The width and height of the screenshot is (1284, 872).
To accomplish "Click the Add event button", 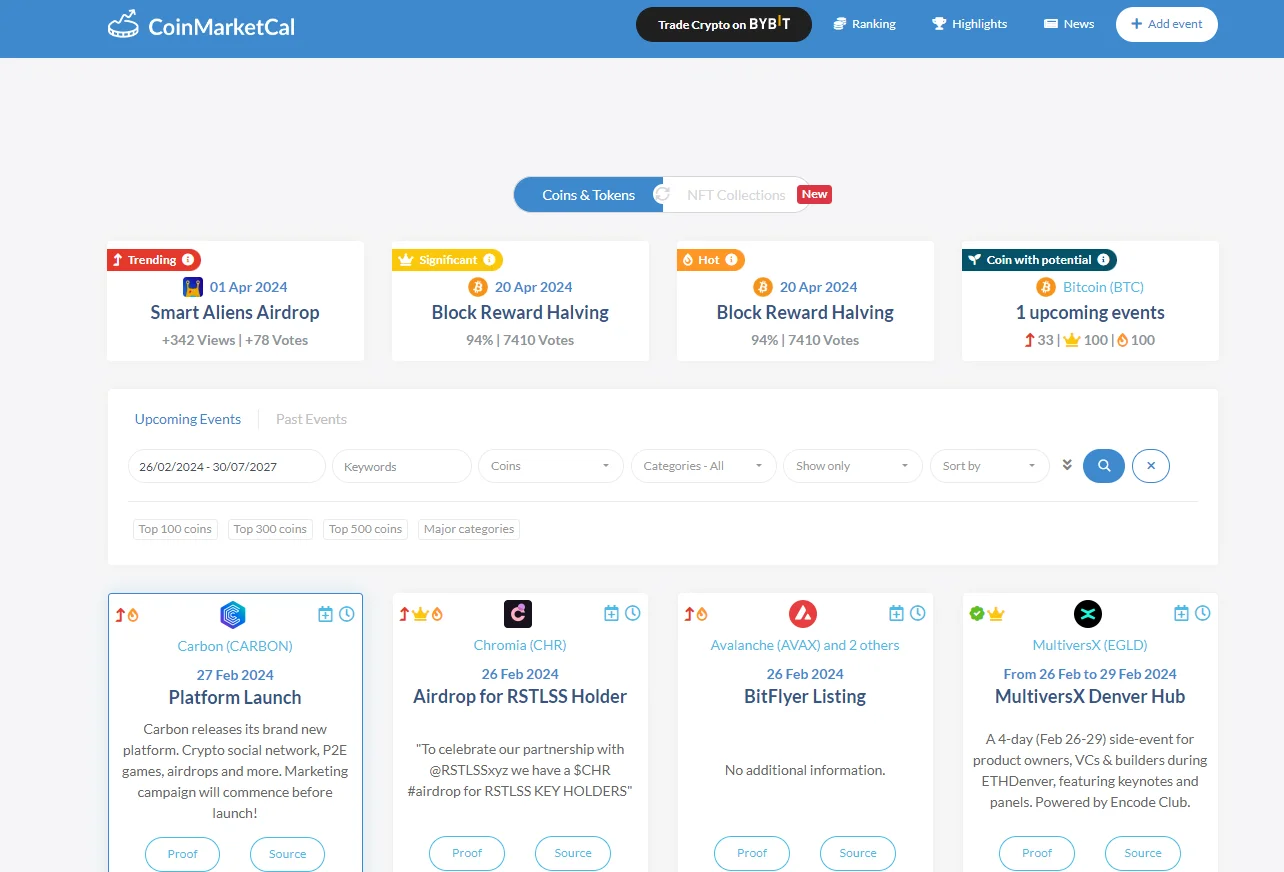I will [1167, 24].
